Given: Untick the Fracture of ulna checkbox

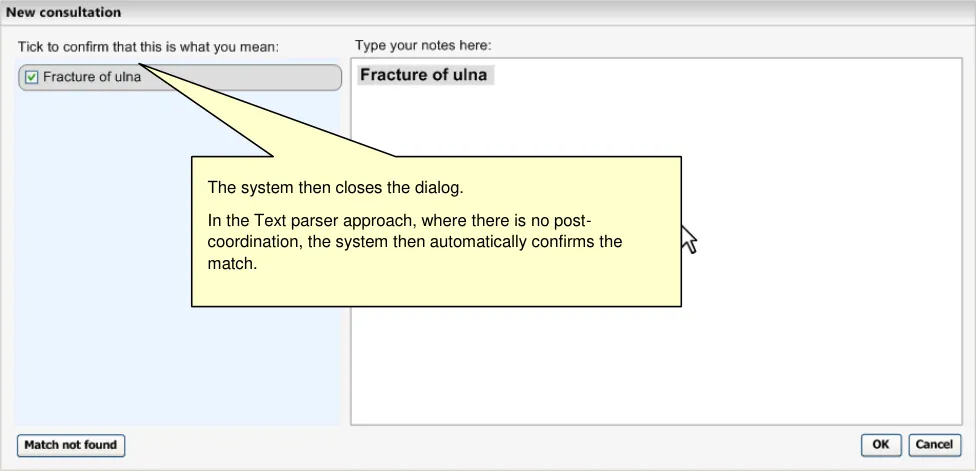Looking at the screenshot, I should pyautogui.click(x=31, y=77).
